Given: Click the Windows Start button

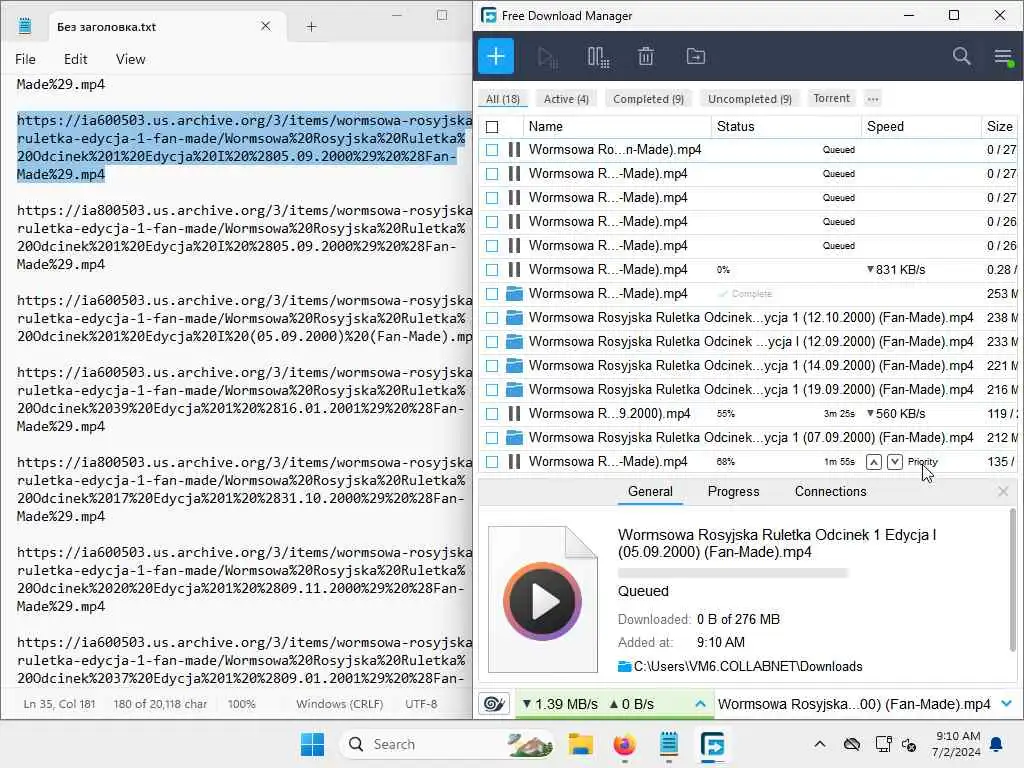Looking at the screenshot, I should click(x=312, y=744).
